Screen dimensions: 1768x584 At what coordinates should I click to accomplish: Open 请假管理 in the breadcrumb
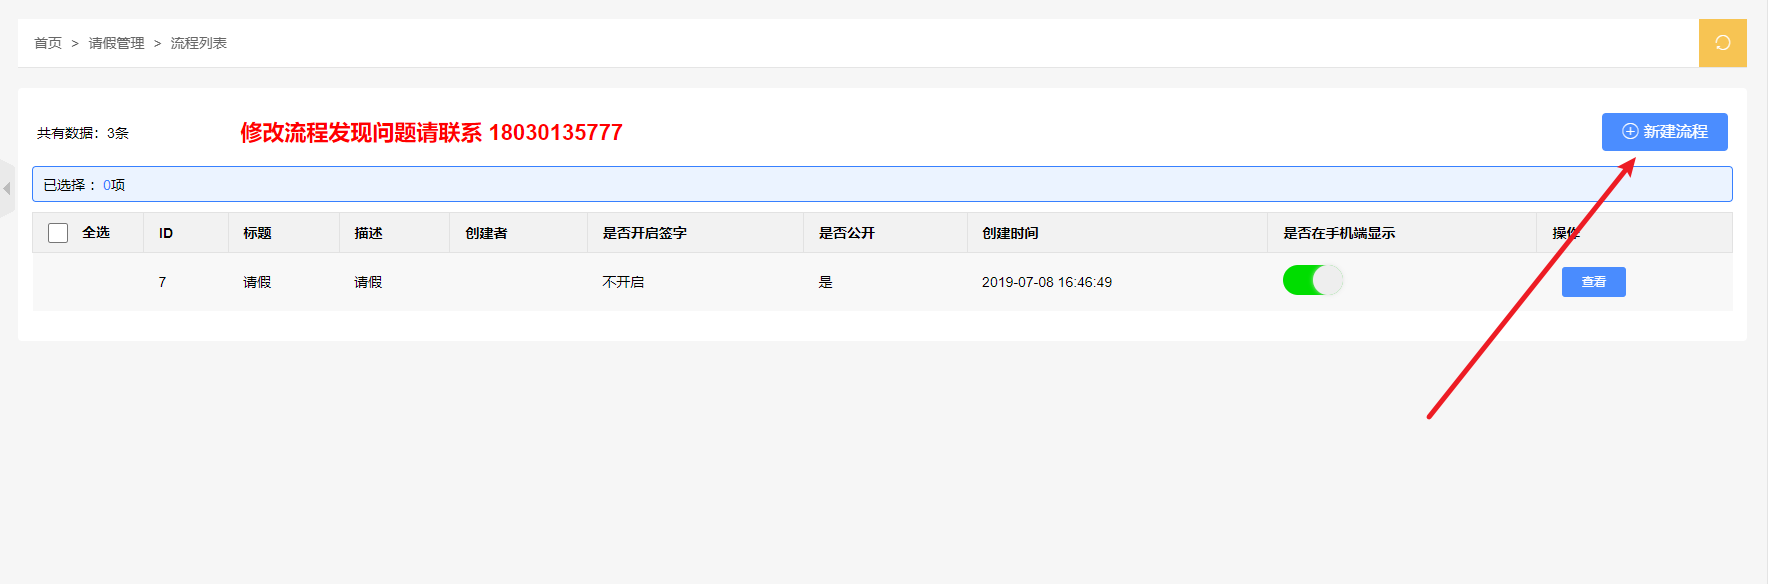116,43
